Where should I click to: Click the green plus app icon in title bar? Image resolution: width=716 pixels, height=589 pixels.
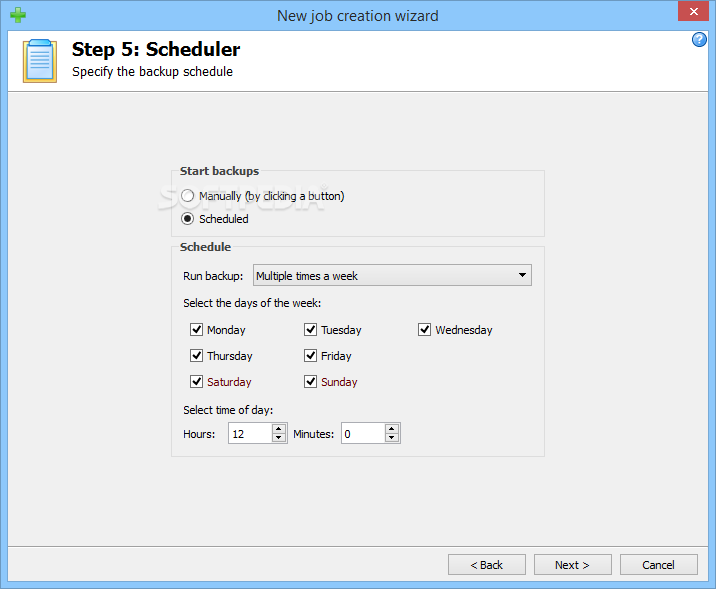[x=17, y=15]
